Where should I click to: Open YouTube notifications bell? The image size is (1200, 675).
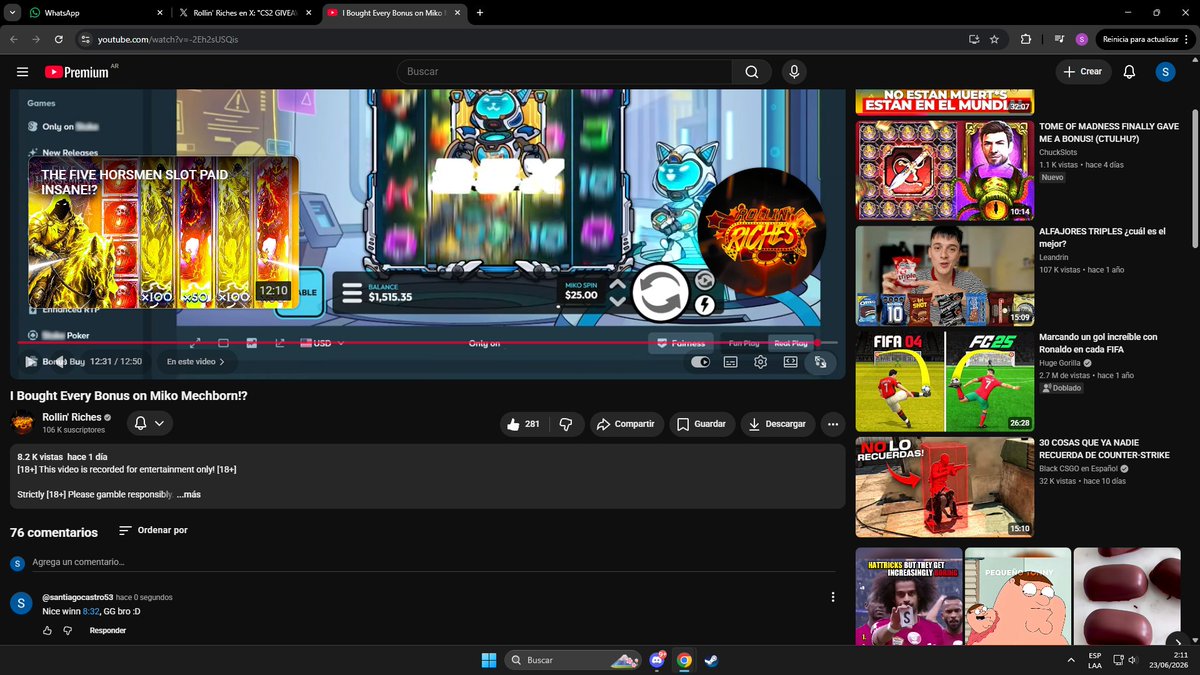(x=1129, y=72)
